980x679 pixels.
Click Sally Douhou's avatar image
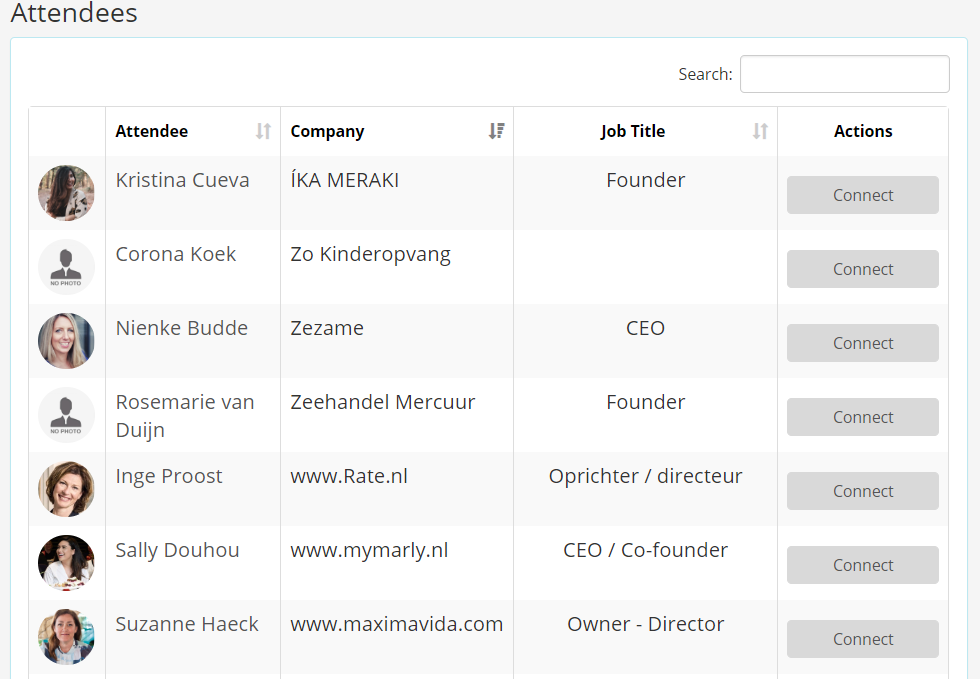point(66,563)
